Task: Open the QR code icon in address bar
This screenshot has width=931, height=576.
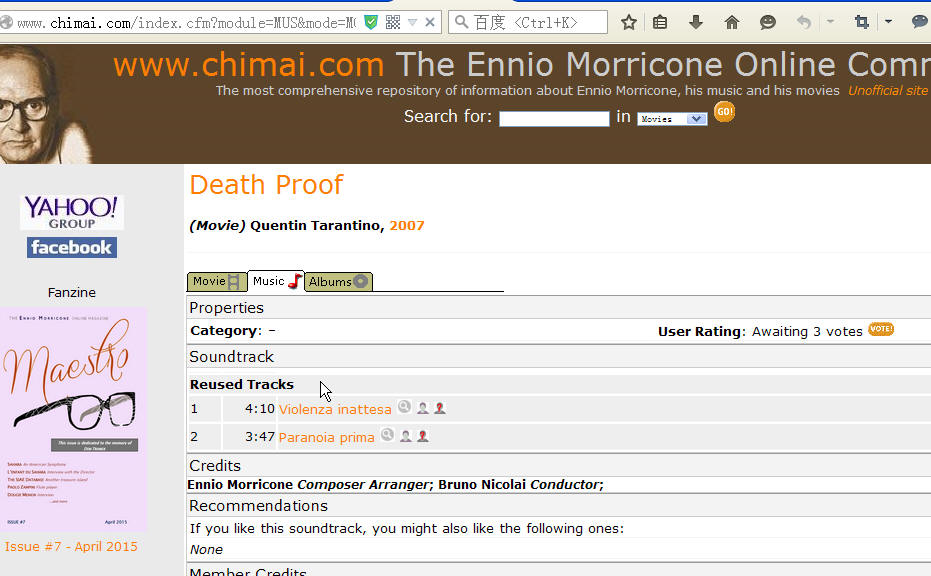Action: pyautogui.click(x=393, y=23)
